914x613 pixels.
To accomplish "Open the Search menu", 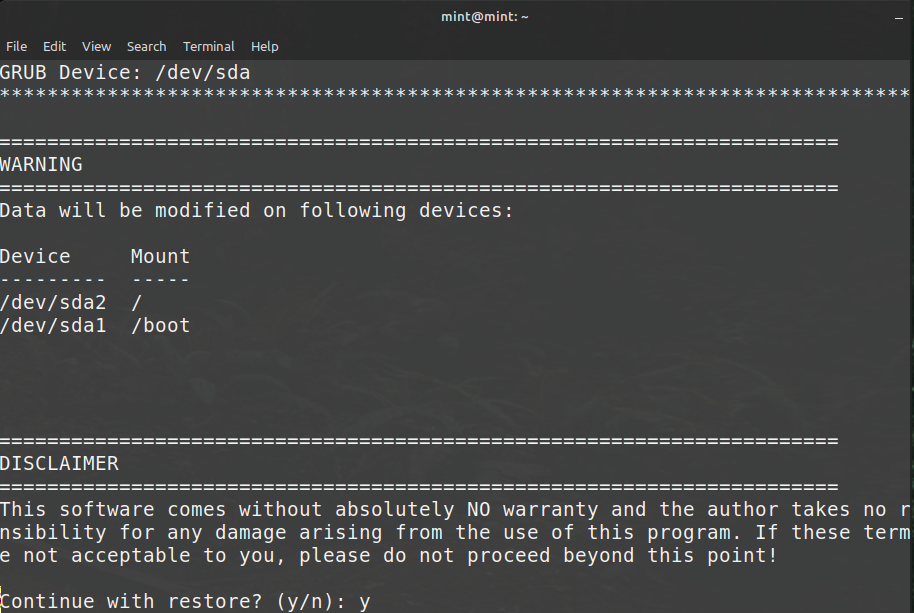I will click(x=146, y=46).
